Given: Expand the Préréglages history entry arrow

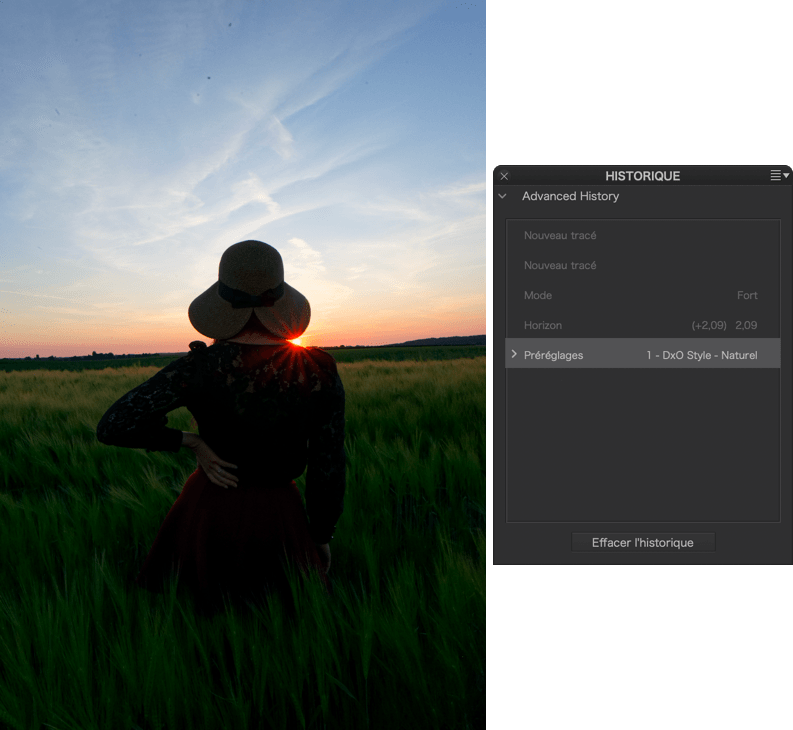Looking at the screenshot, I should 514,355.
